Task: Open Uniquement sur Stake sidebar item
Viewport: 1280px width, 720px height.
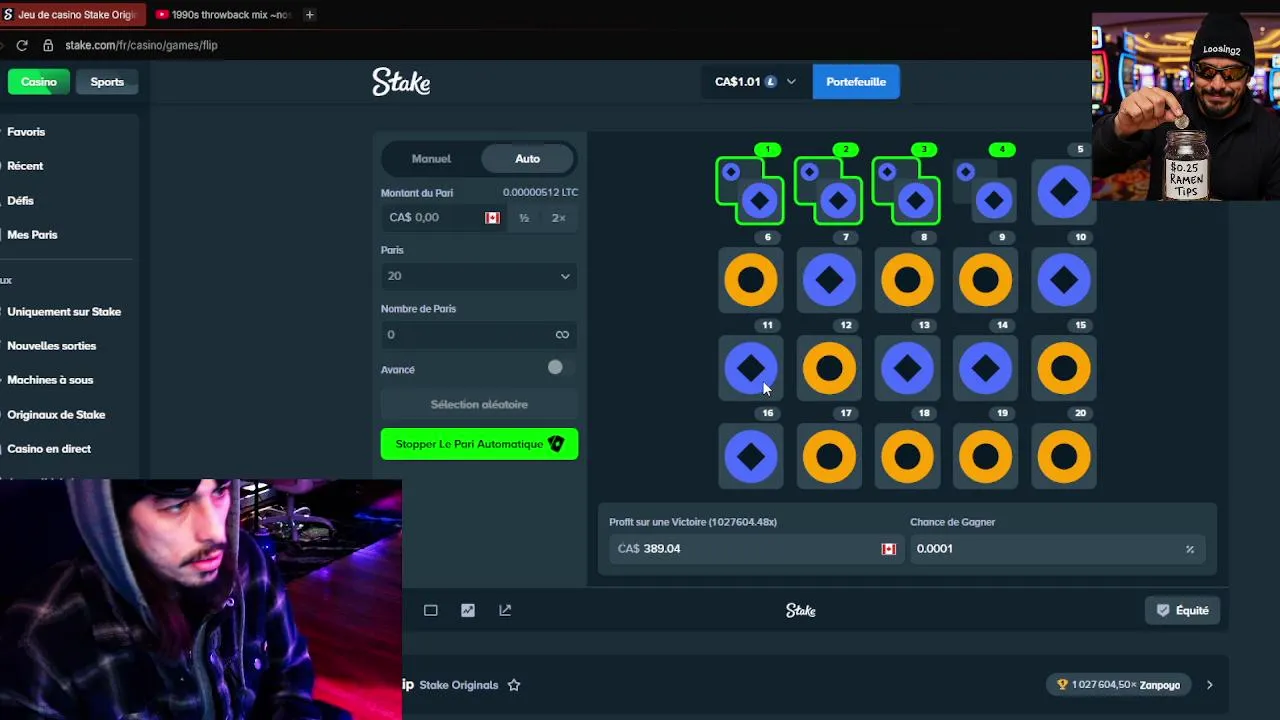Action: tap(66, 312)
